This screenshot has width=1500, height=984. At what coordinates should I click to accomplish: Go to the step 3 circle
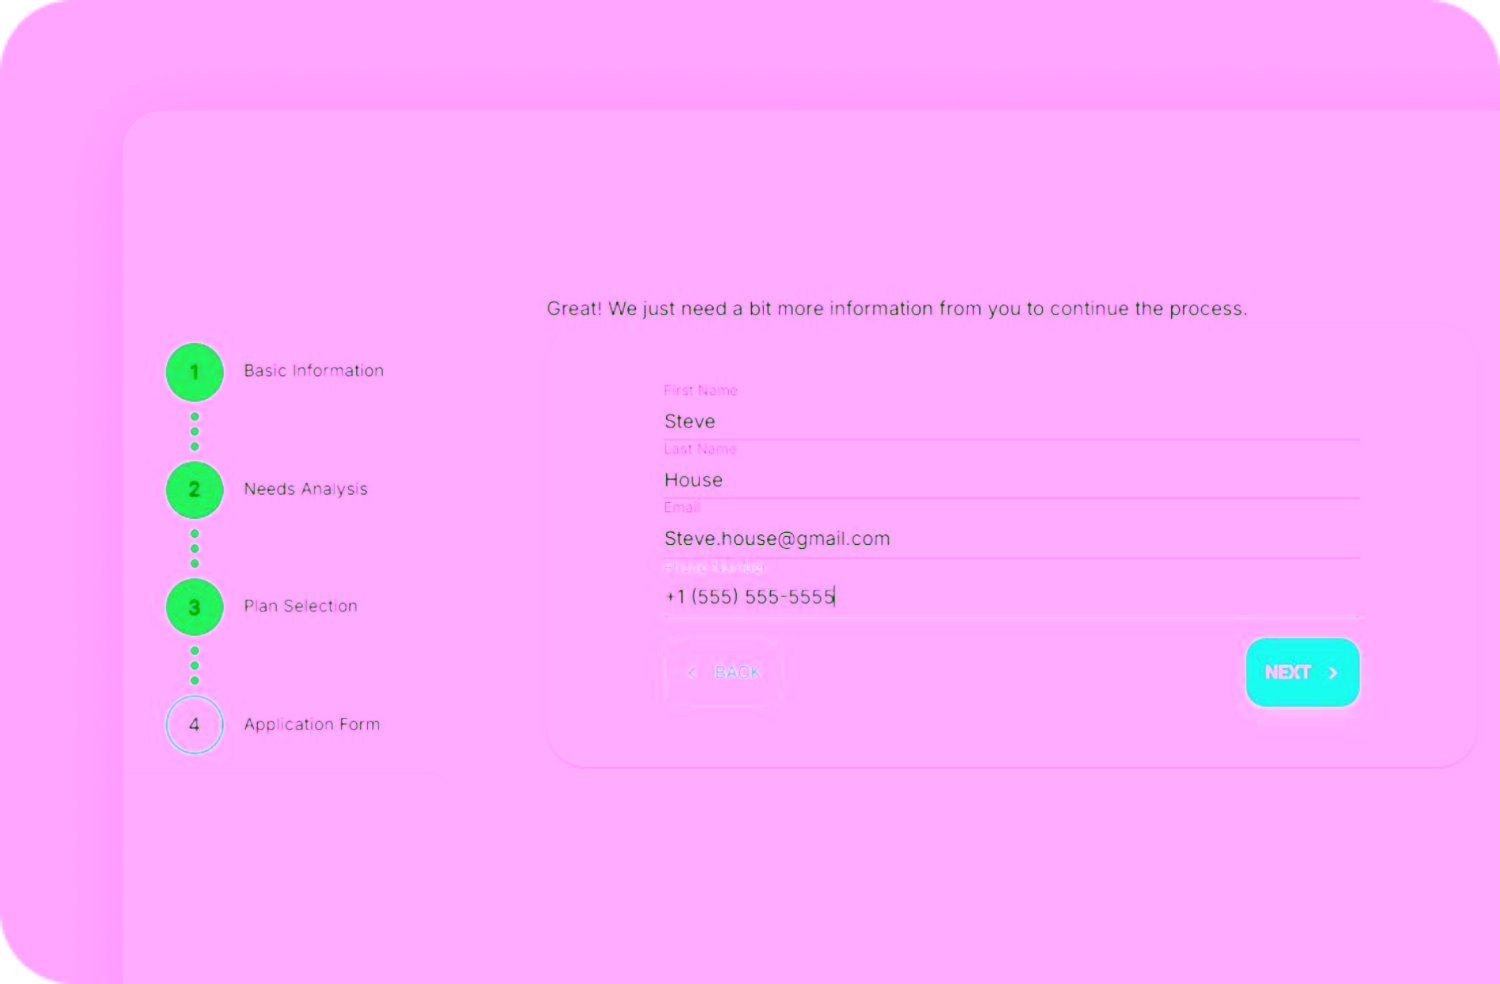tap(194, 607)
